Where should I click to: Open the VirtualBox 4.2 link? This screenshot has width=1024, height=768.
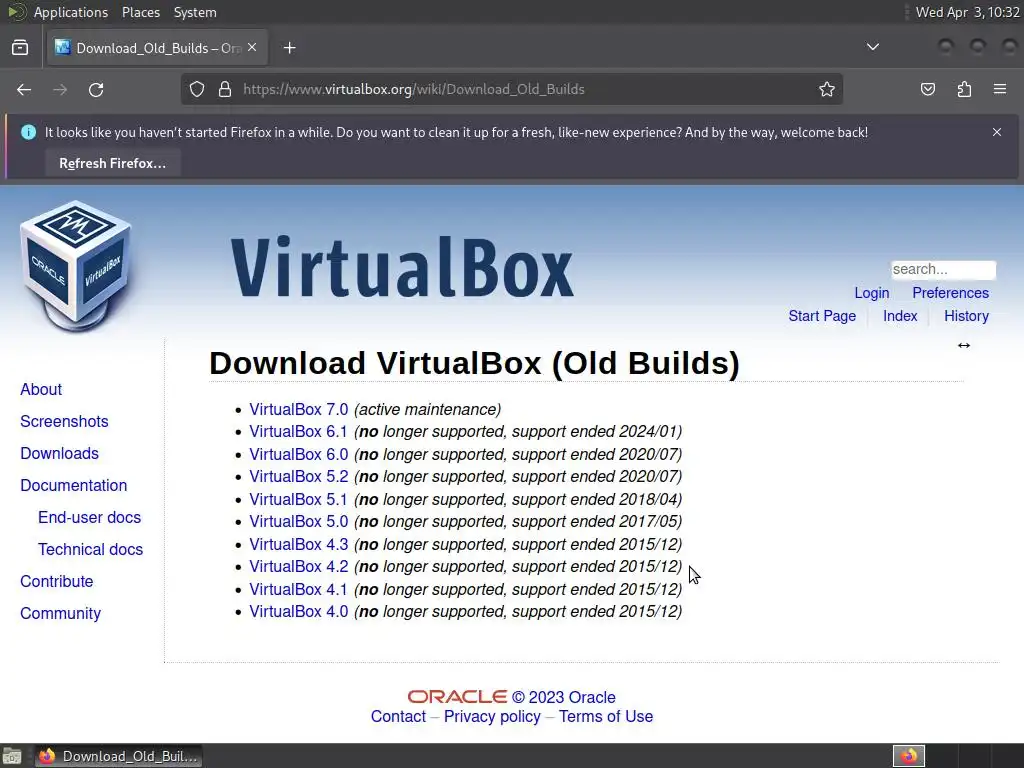(298, 567)
